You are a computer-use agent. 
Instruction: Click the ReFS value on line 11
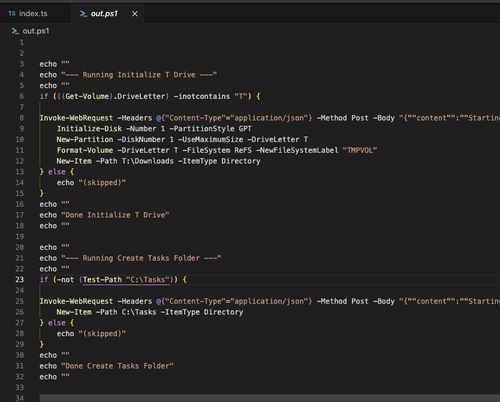click(x=243, y=150)
